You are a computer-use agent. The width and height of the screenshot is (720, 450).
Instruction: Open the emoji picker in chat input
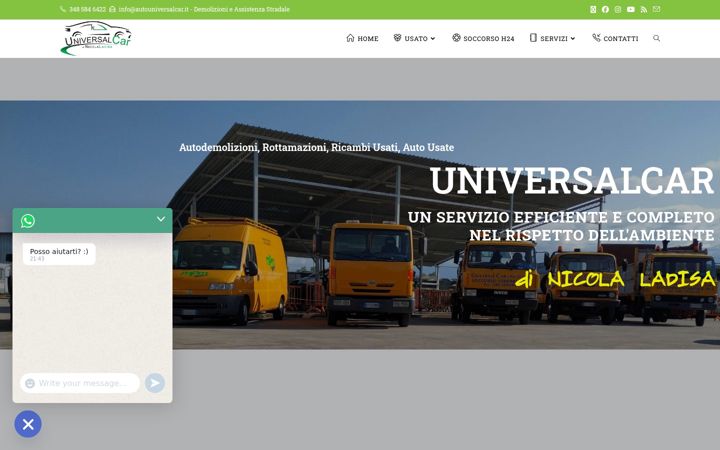click(x=30, y=383)
